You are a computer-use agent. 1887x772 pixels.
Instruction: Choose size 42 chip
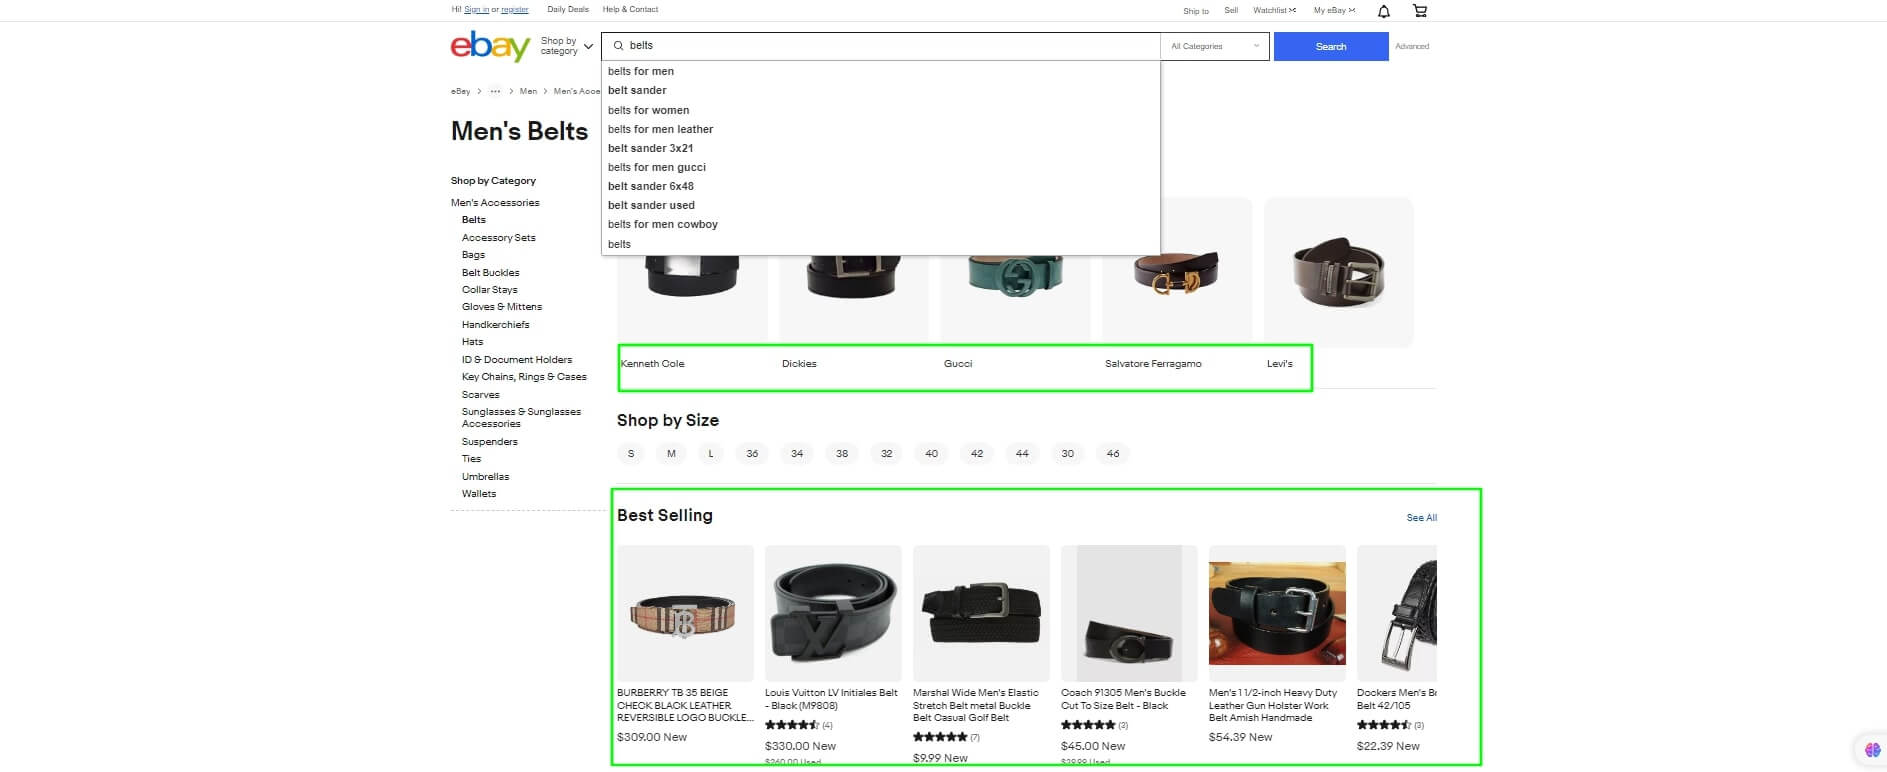977,454
